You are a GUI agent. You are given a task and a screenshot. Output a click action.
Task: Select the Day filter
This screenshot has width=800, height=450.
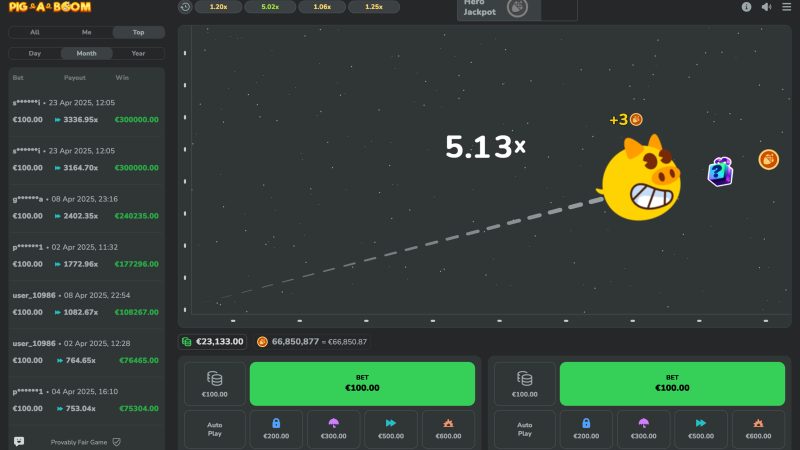(35, 53)
